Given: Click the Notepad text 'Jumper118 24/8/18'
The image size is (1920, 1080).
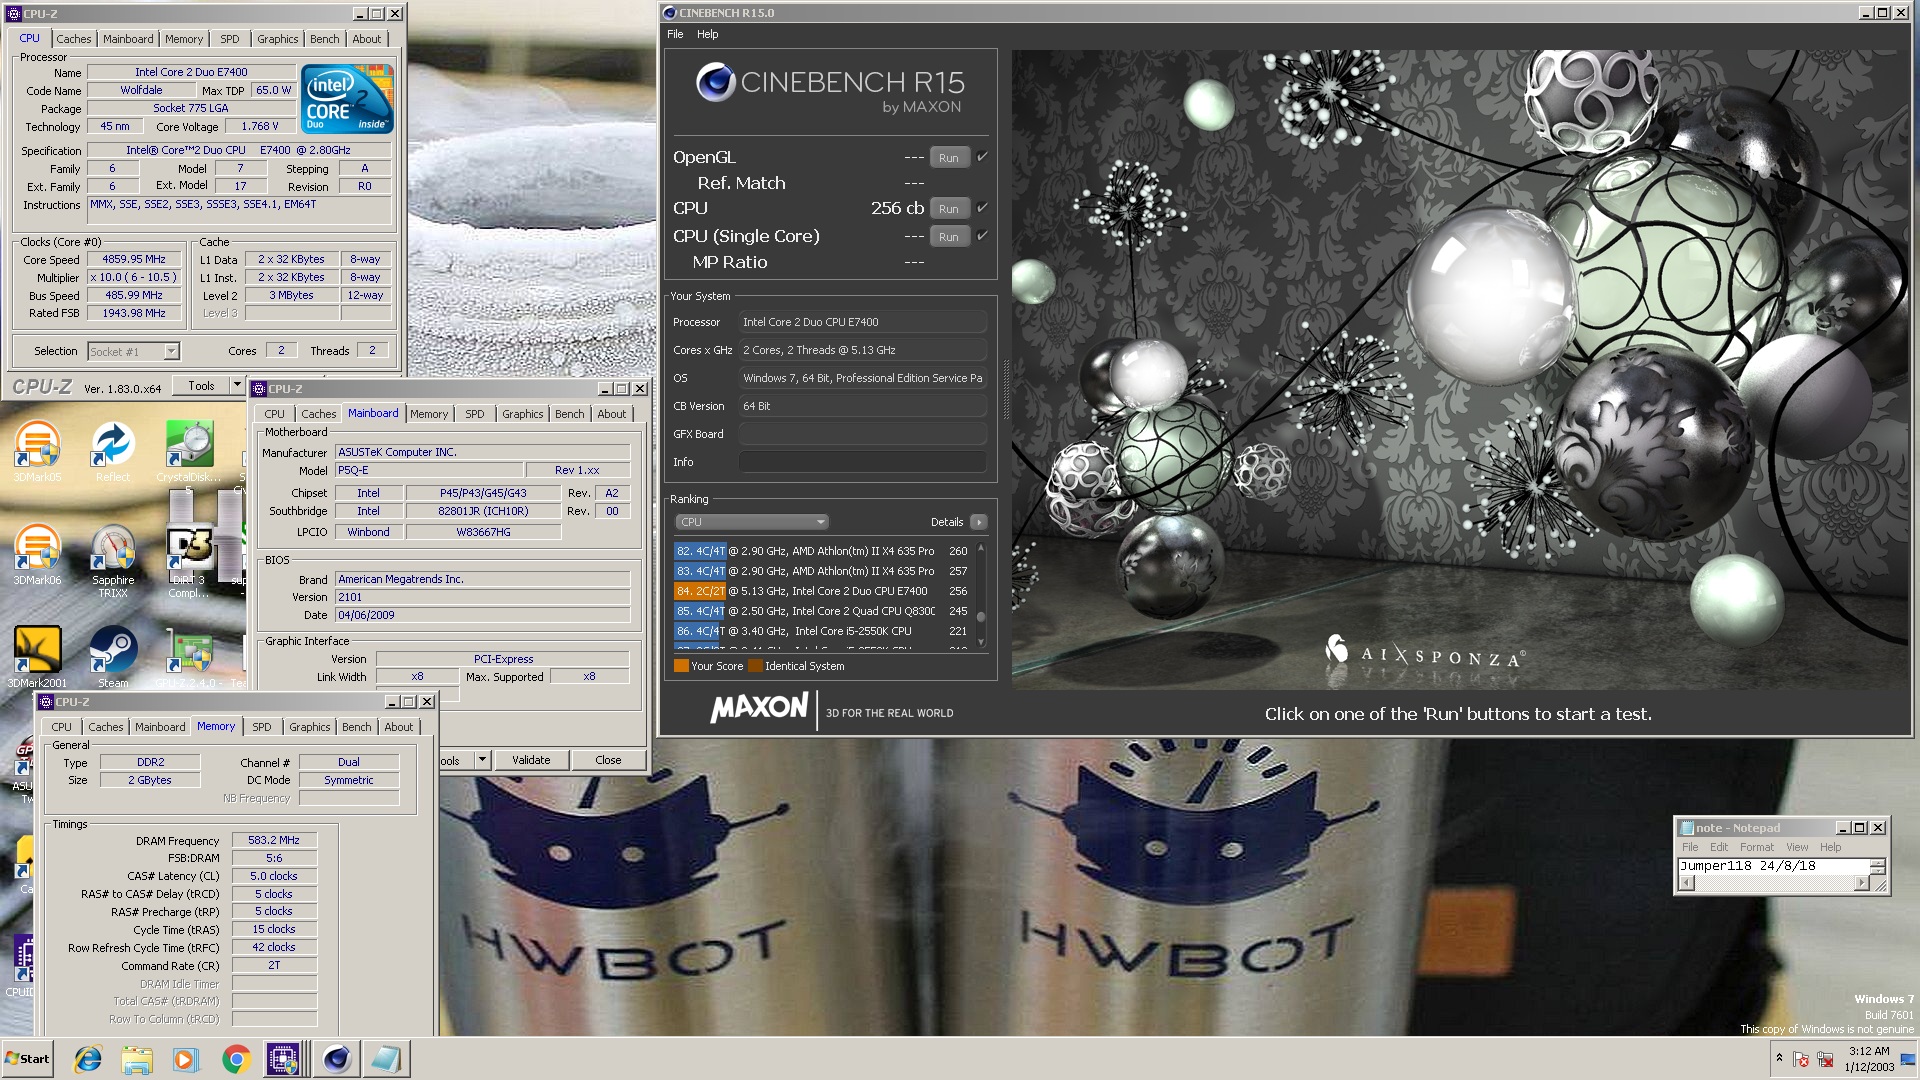Looking at the screenshot, I should coord(1747,866).
